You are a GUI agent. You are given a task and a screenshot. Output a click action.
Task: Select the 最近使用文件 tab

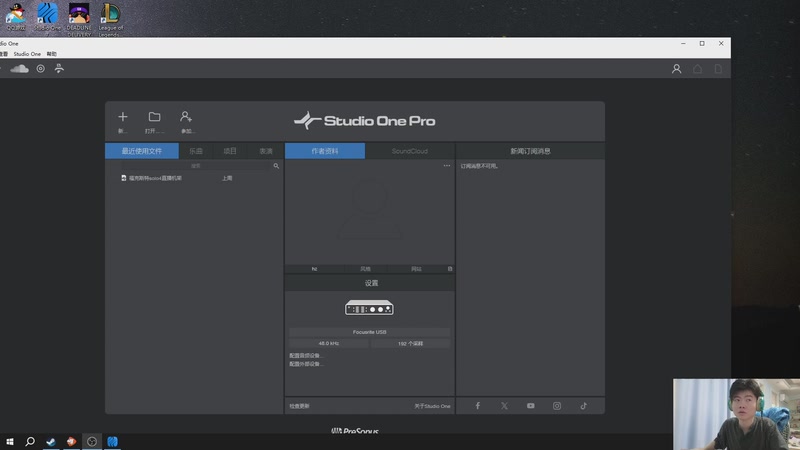[x=142, y=151]
